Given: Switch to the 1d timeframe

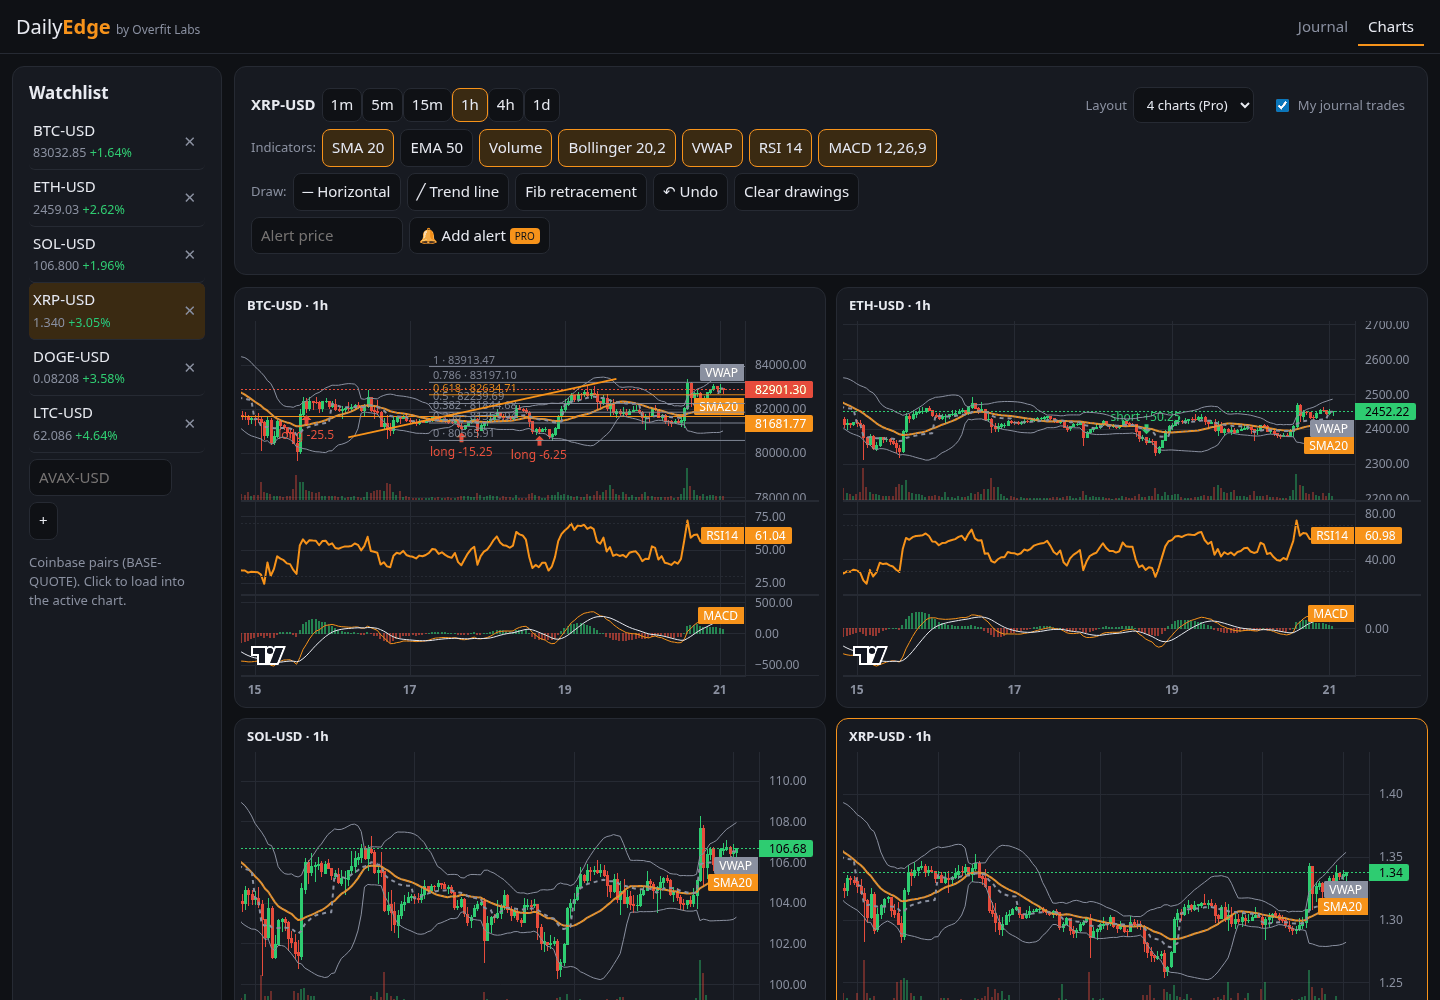Looking at the screenshot, I should (x=542, y=105).
